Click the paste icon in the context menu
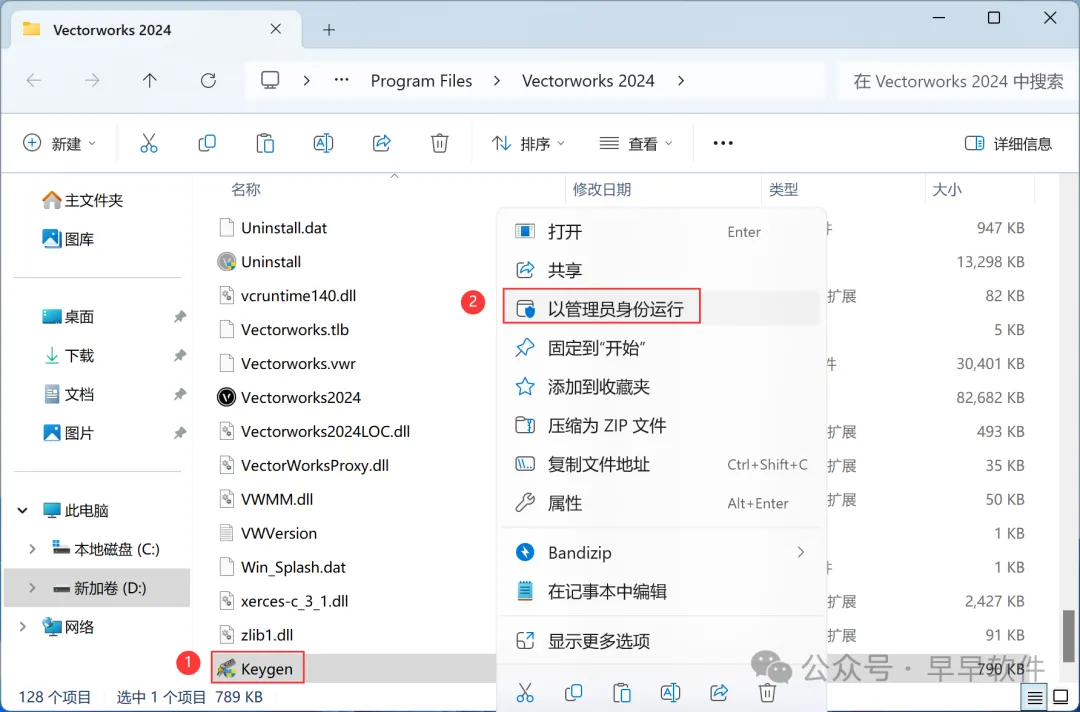Screen dimensions: 1080x712 coord(621,692)
